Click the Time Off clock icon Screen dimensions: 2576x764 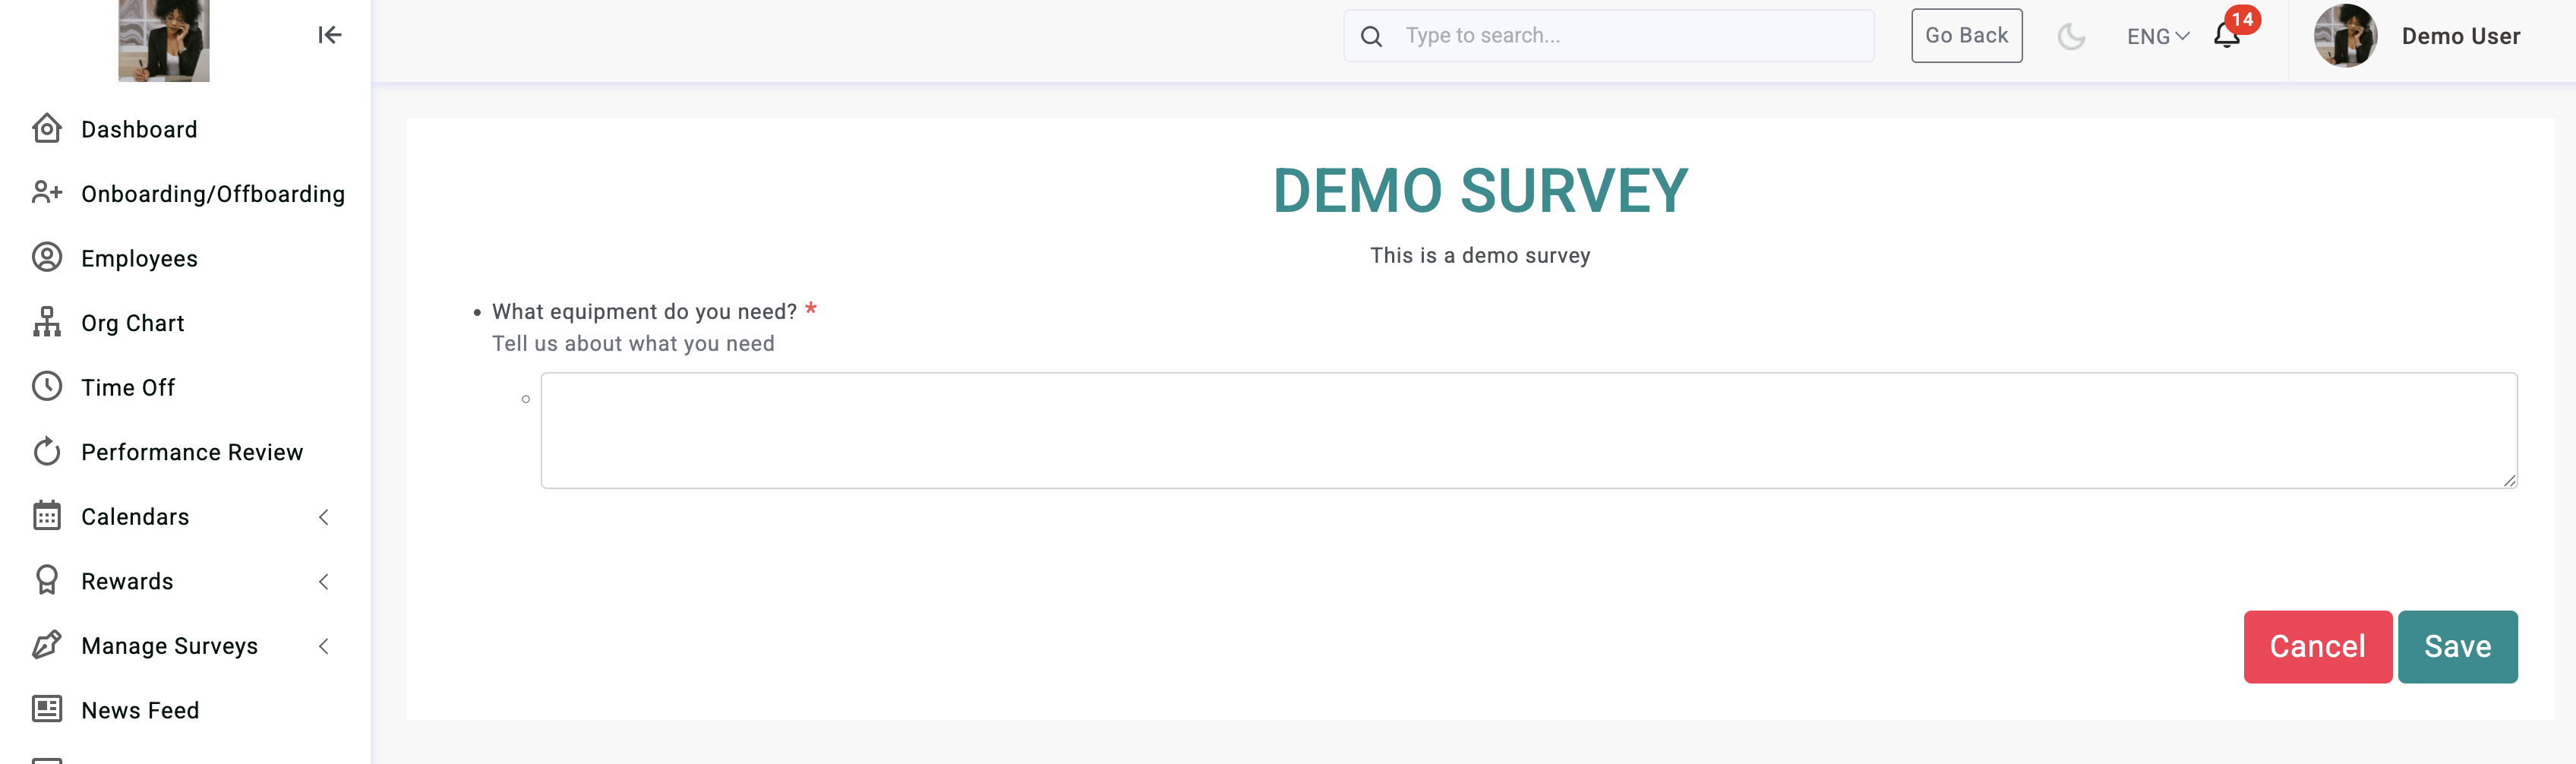point(47,386)
